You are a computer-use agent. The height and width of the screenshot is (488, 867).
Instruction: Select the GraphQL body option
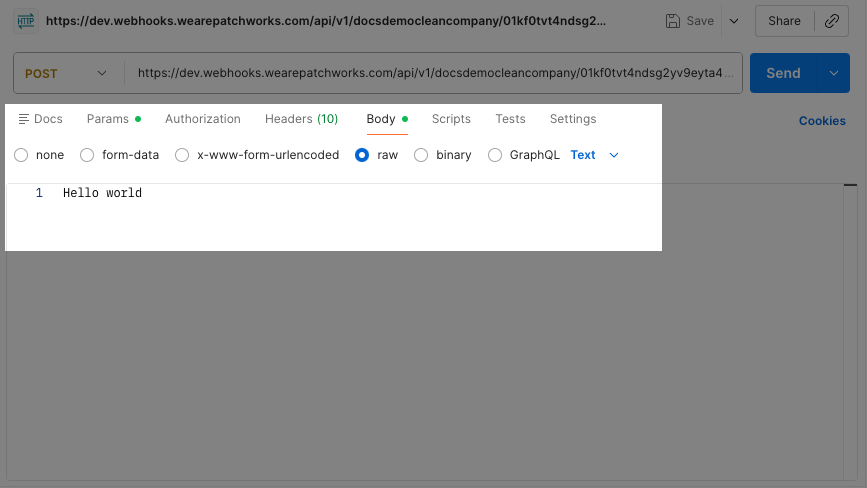495,155
